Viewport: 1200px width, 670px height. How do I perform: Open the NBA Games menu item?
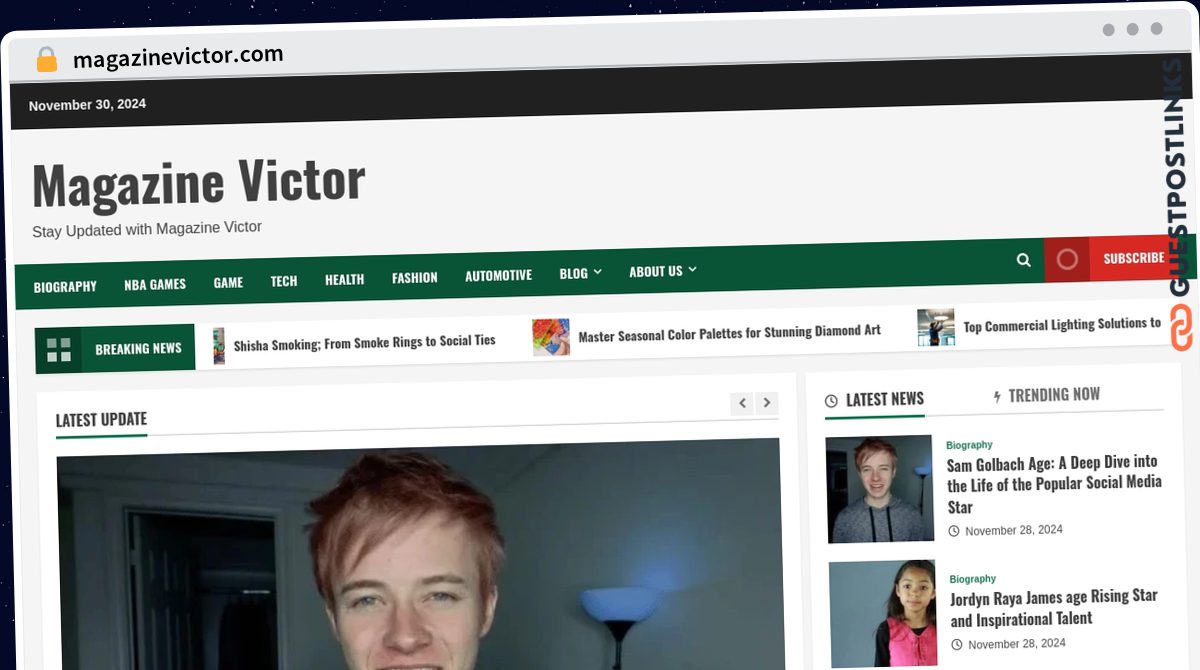(155, 284)
